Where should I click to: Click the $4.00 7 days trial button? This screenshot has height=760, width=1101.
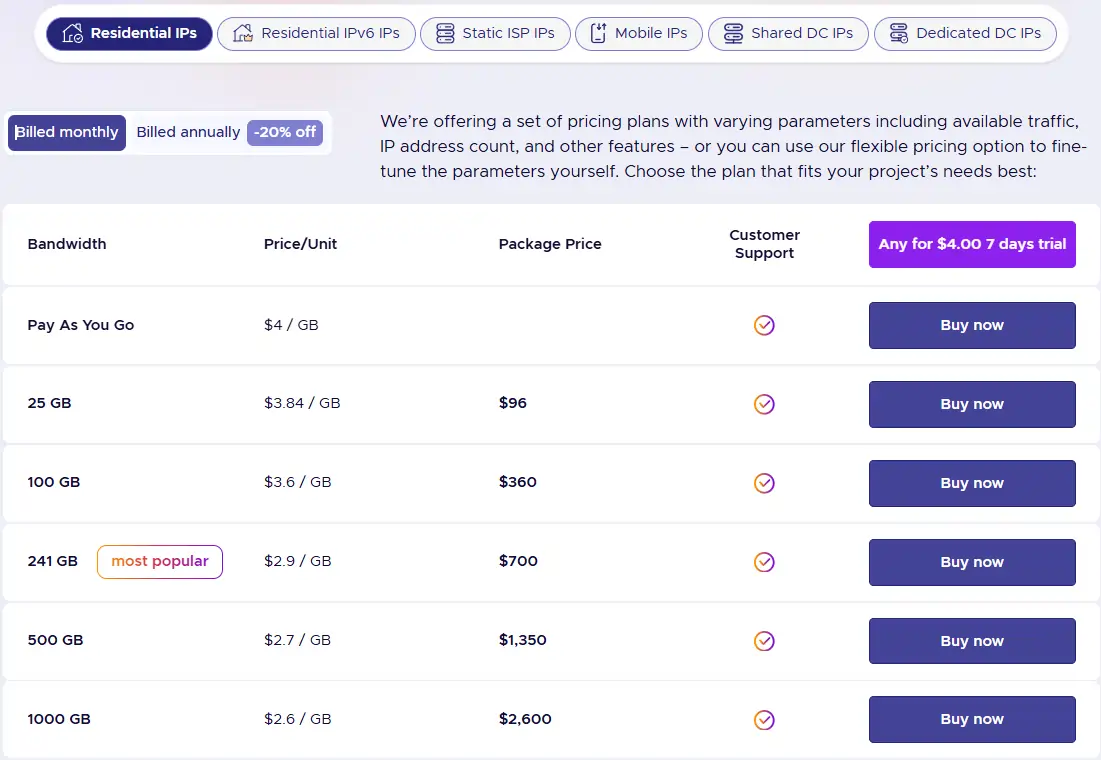coord(971,244)
